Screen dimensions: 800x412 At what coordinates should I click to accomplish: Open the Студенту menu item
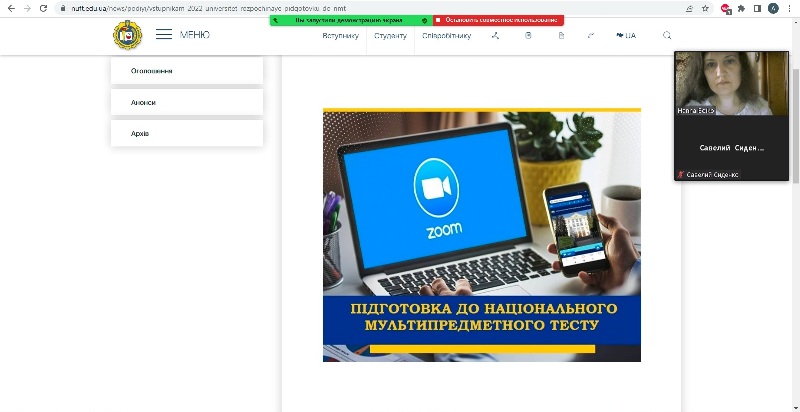tap(390, 35)
